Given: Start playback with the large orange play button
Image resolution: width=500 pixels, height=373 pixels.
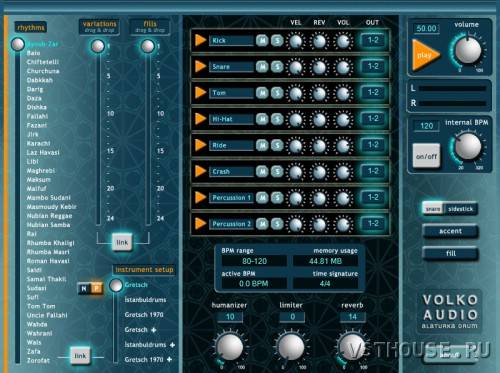Looking at the screenshot, I should 425,55.
